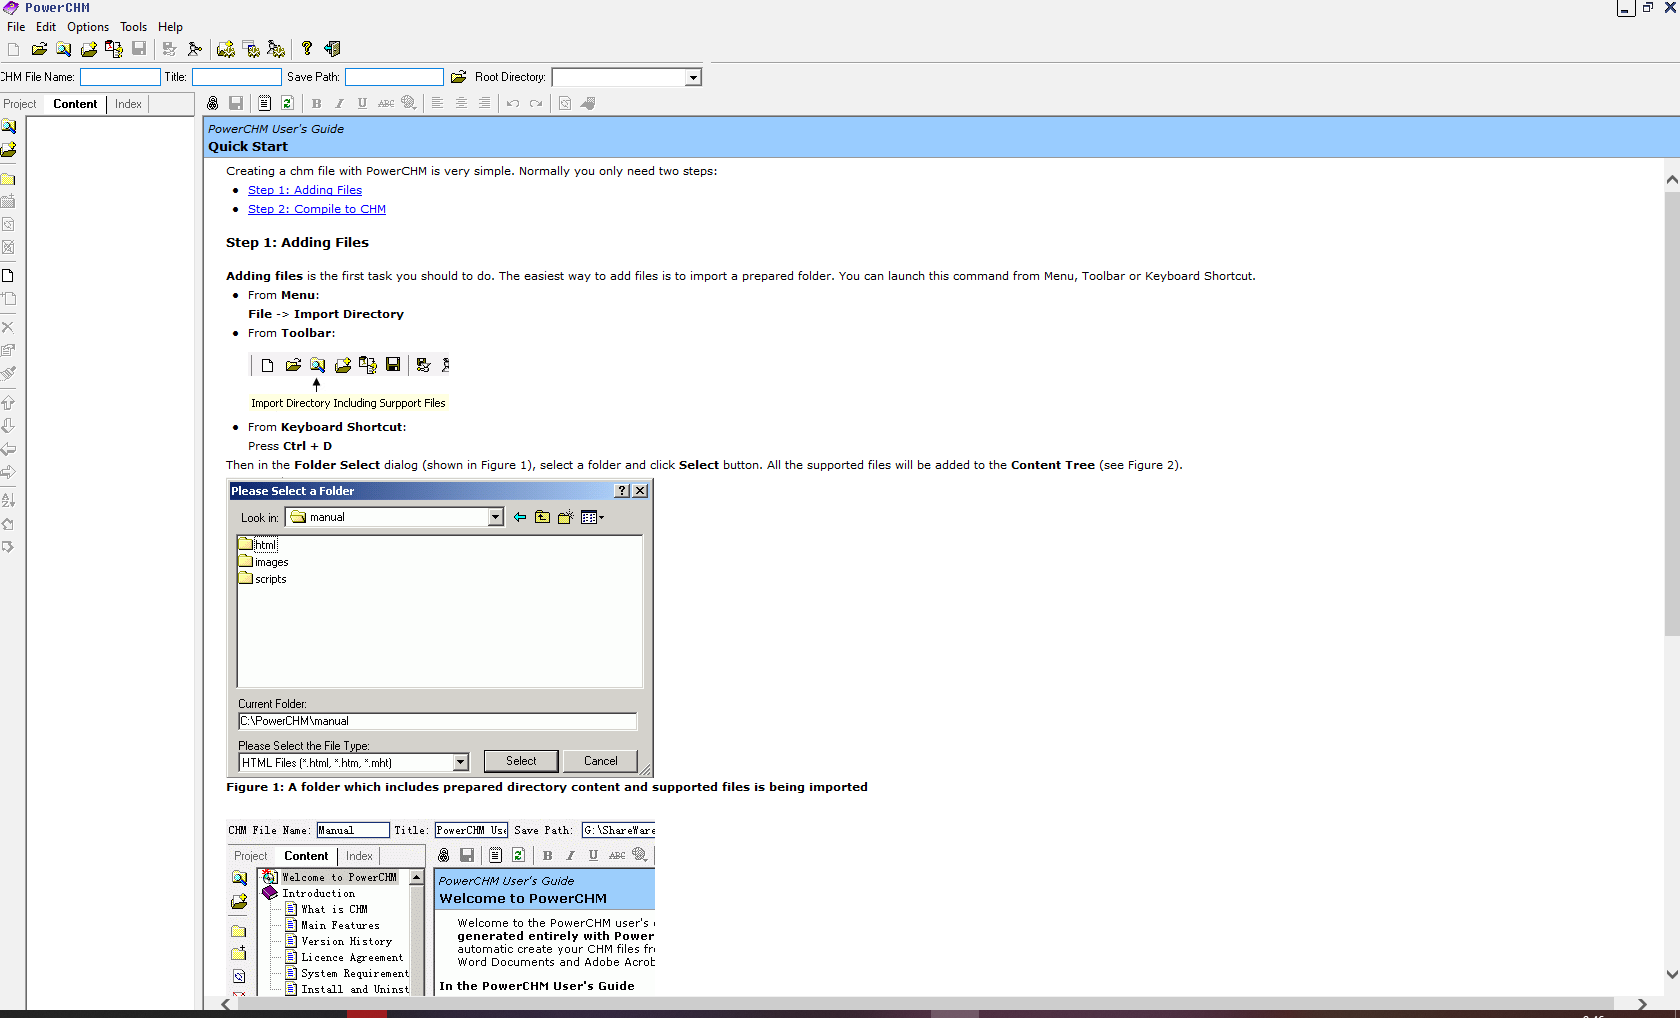This screenshot has height=1018, width=1680.
Task: Browse for save path using folder icon
Action: point(458,77)
